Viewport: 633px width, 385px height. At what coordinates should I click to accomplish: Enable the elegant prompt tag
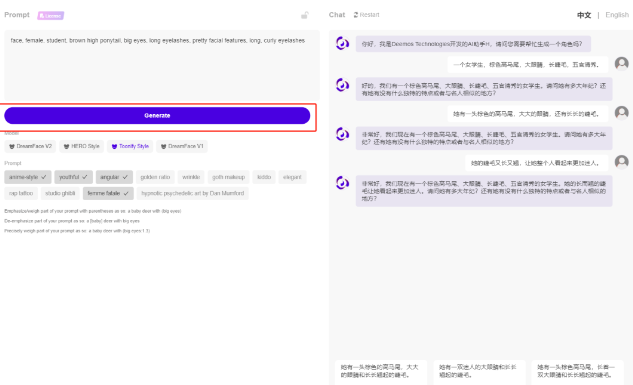pyautogui.click(x=292, y=177)
